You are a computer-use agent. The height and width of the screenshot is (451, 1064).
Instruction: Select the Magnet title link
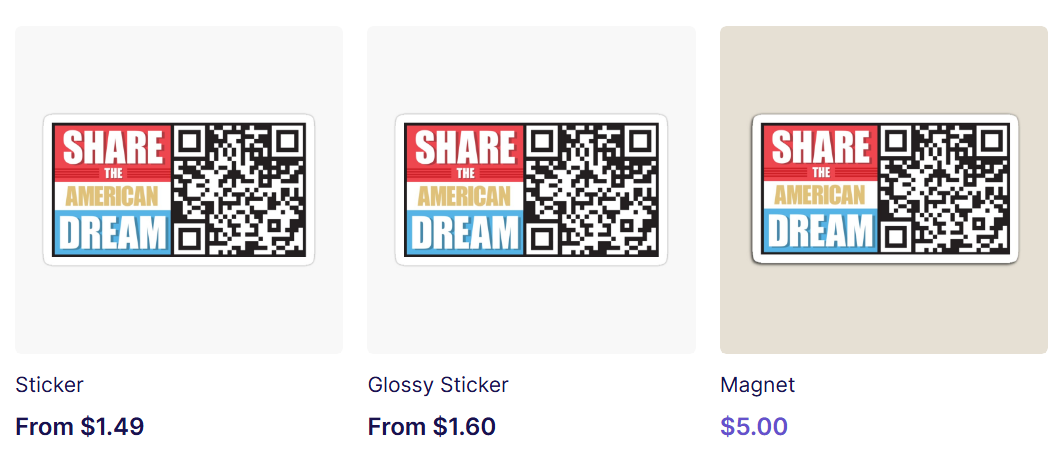(x=757, y=385)
